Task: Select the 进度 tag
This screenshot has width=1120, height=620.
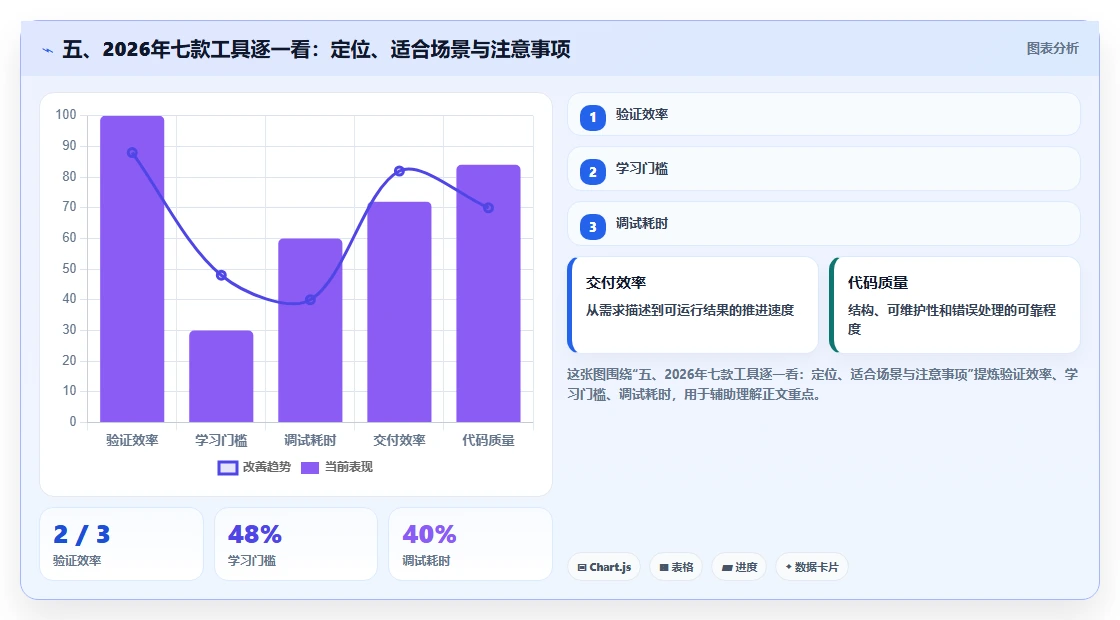Action: click(739, 567)
